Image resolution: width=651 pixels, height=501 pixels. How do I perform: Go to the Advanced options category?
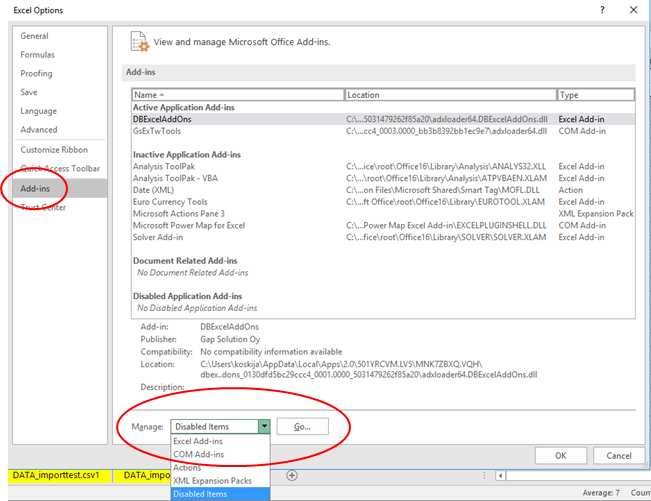click(39, 129)
